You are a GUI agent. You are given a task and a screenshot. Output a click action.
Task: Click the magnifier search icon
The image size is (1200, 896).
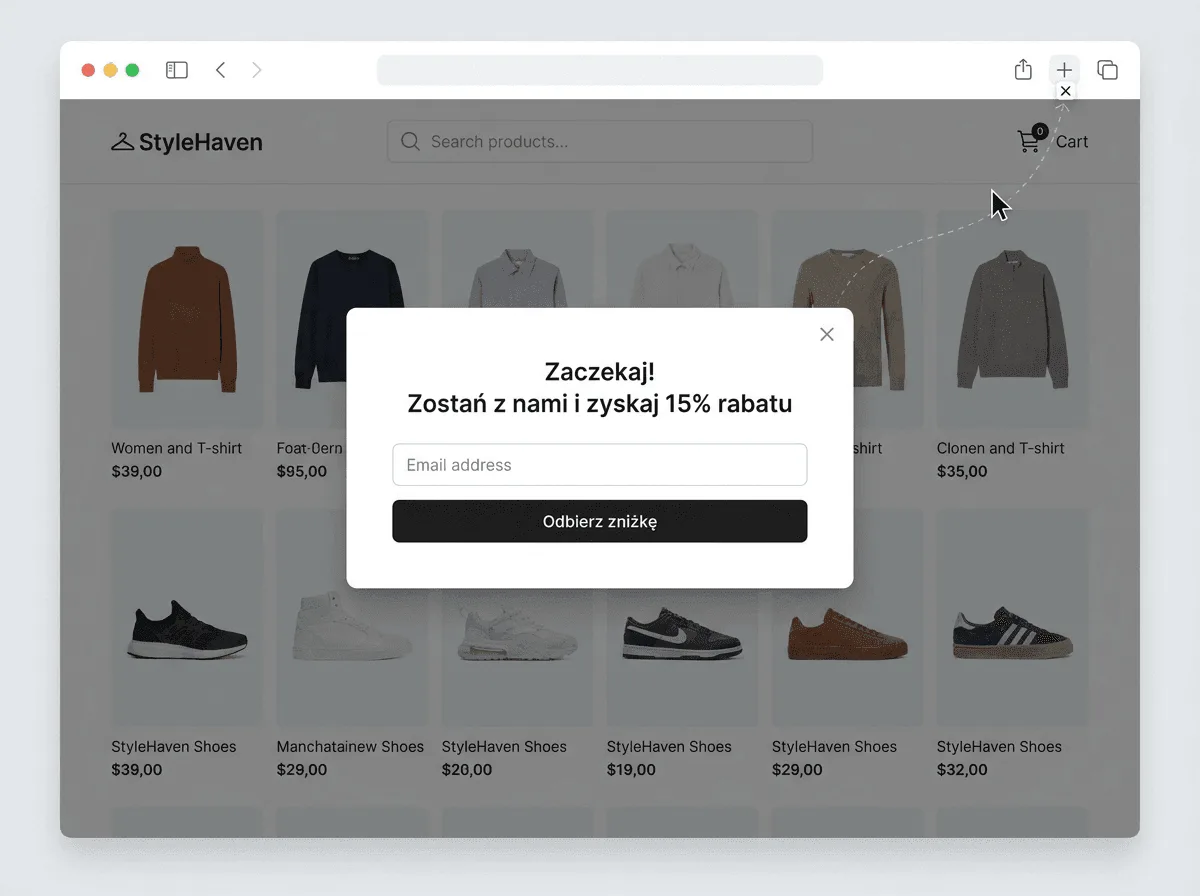pos(410,142)
